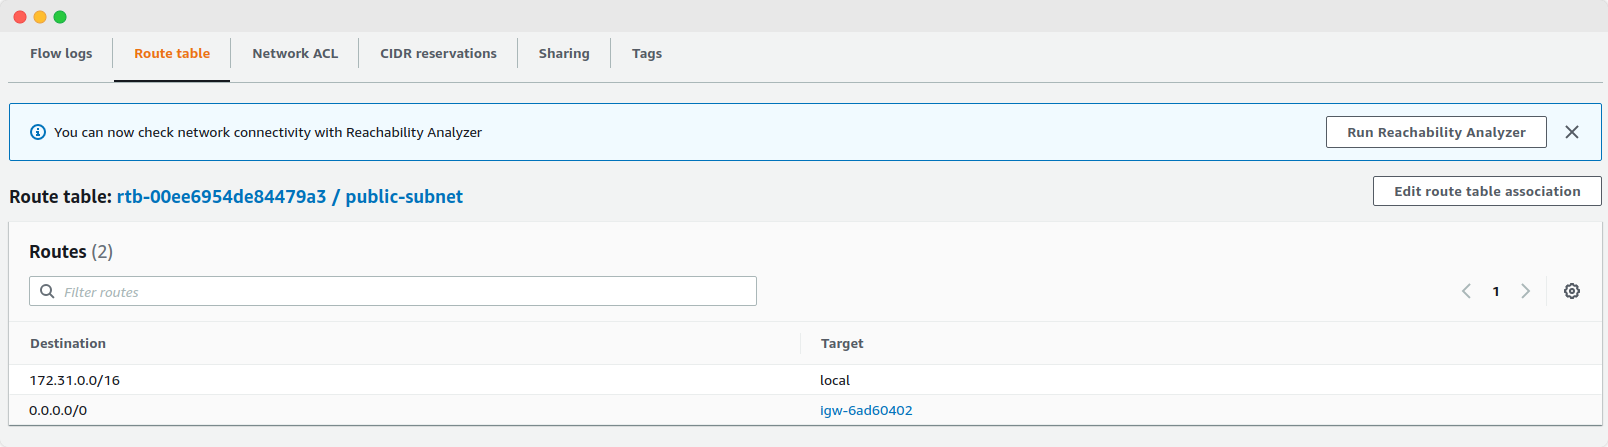Click the search magnifier in Filter routes
The height and width of the screenshot is (447, 1608).
coord(47,291)
